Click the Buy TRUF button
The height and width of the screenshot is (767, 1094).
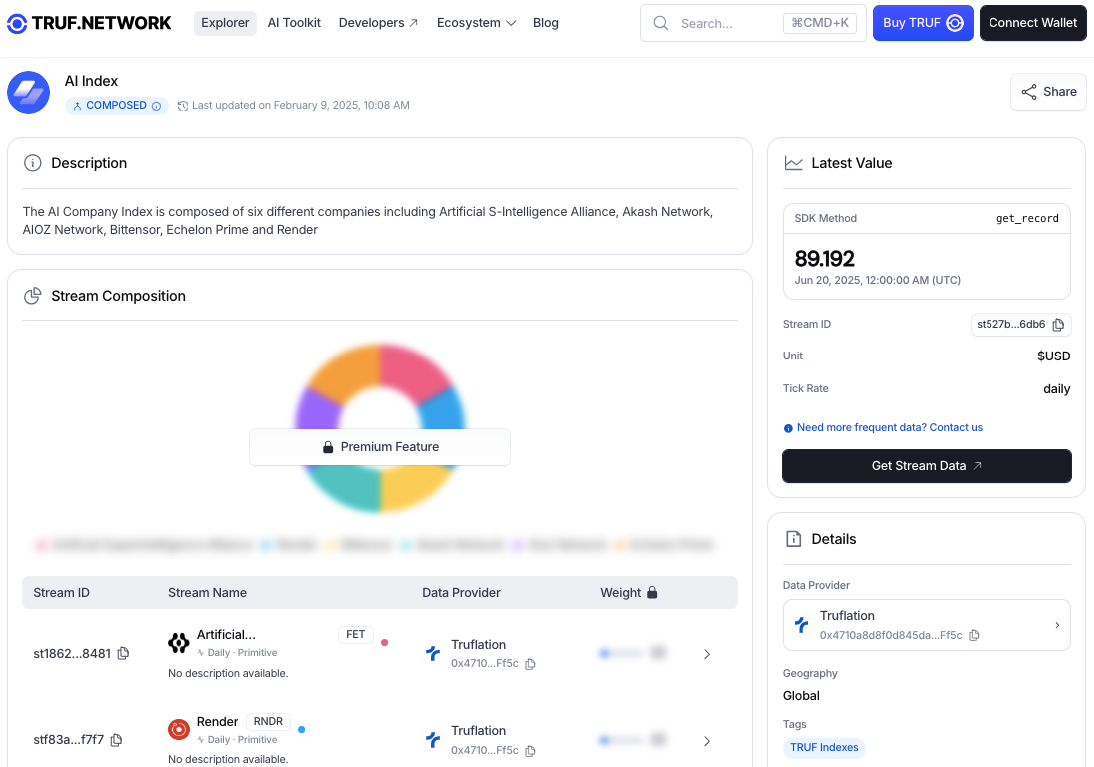(x=923, y=23)
